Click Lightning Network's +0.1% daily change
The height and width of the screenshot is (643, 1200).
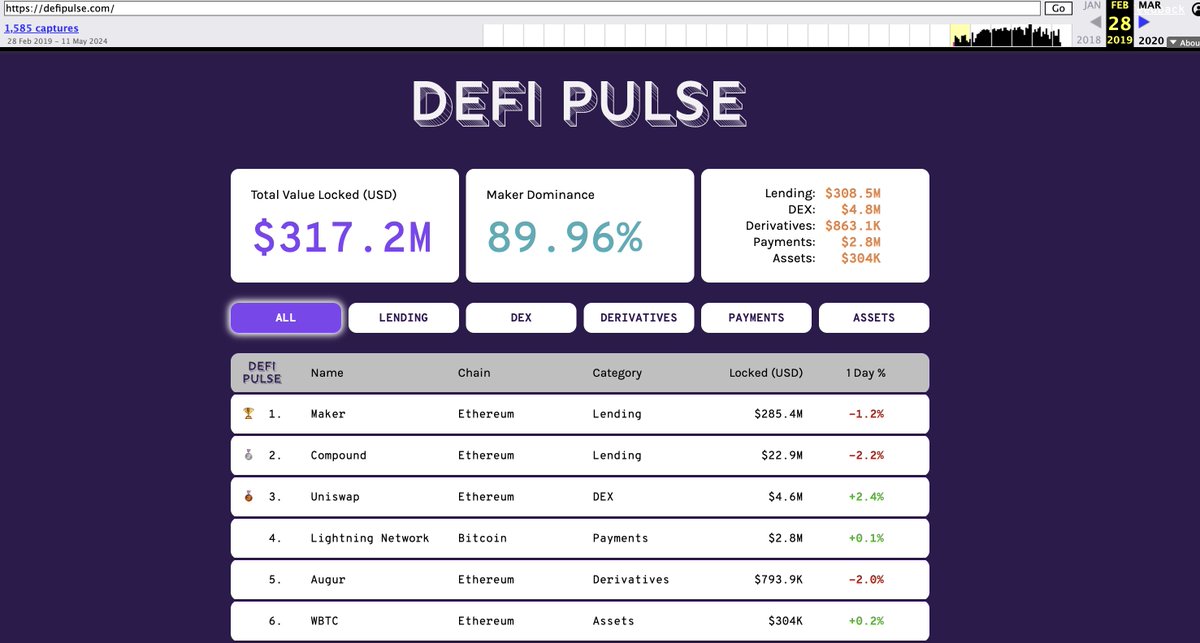[x=865, y=538]
